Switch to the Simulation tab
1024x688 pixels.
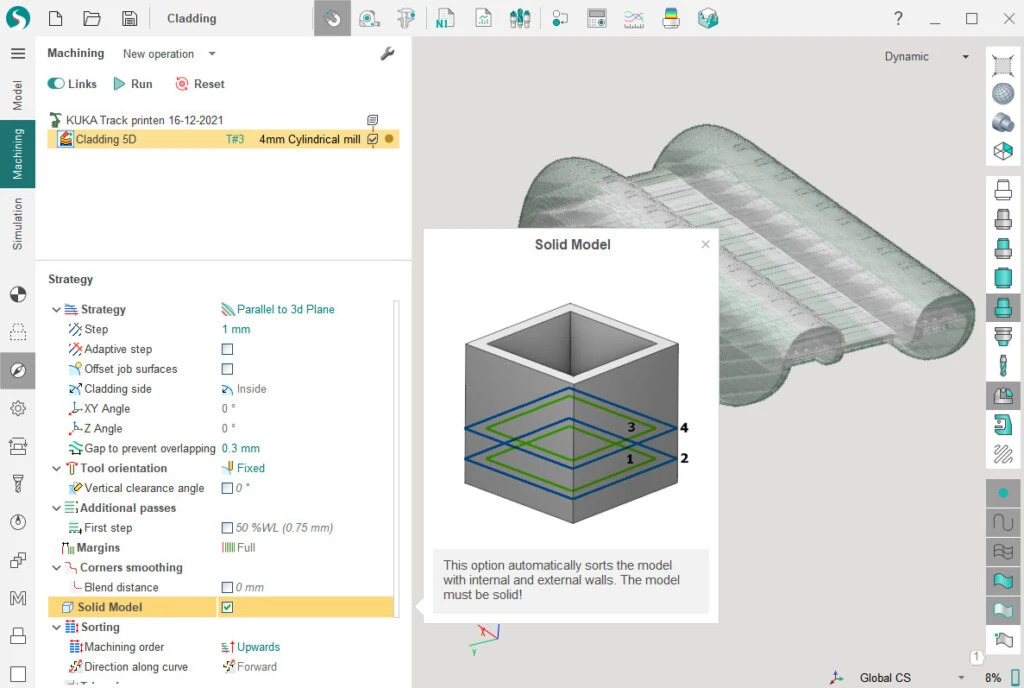click(x=18, y=223)
